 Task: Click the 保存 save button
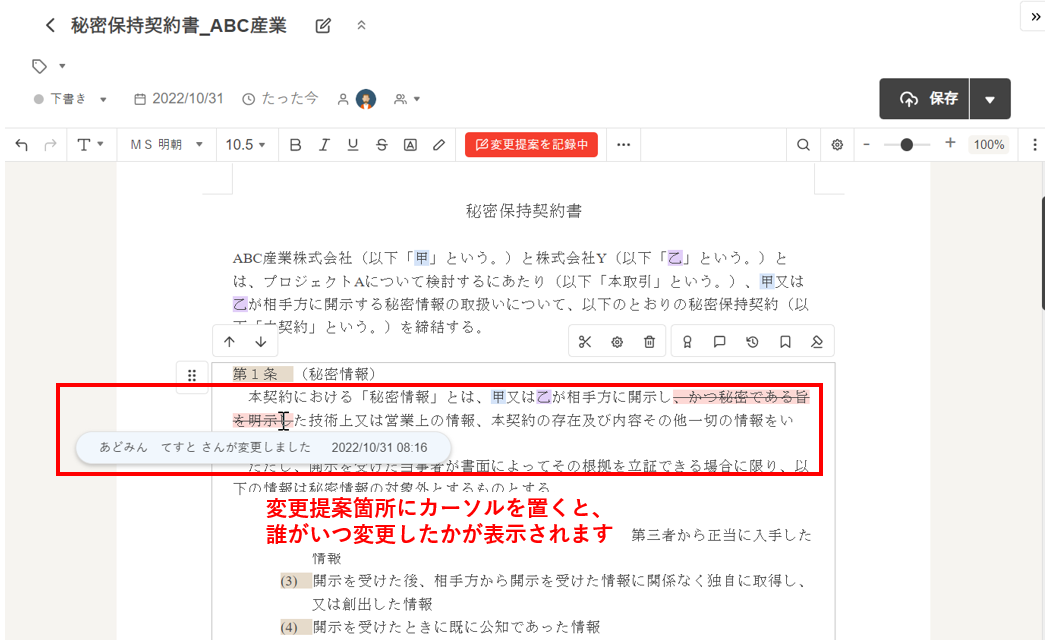point(930,99)
